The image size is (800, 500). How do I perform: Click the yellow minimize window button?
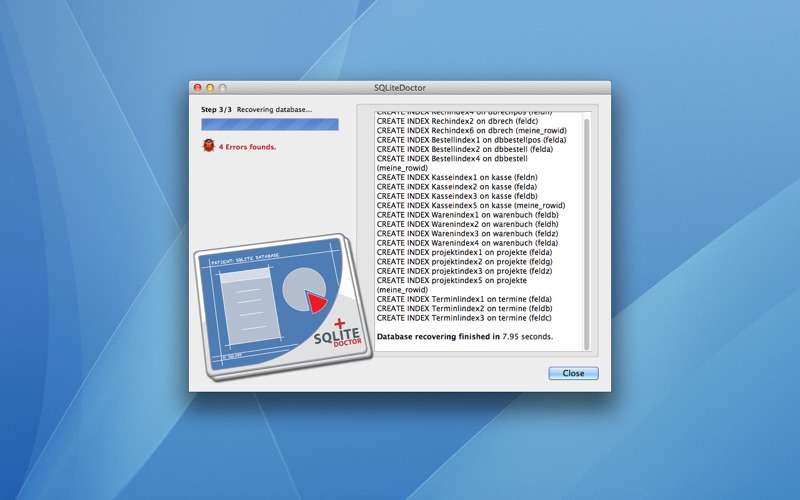pos(210,88)
